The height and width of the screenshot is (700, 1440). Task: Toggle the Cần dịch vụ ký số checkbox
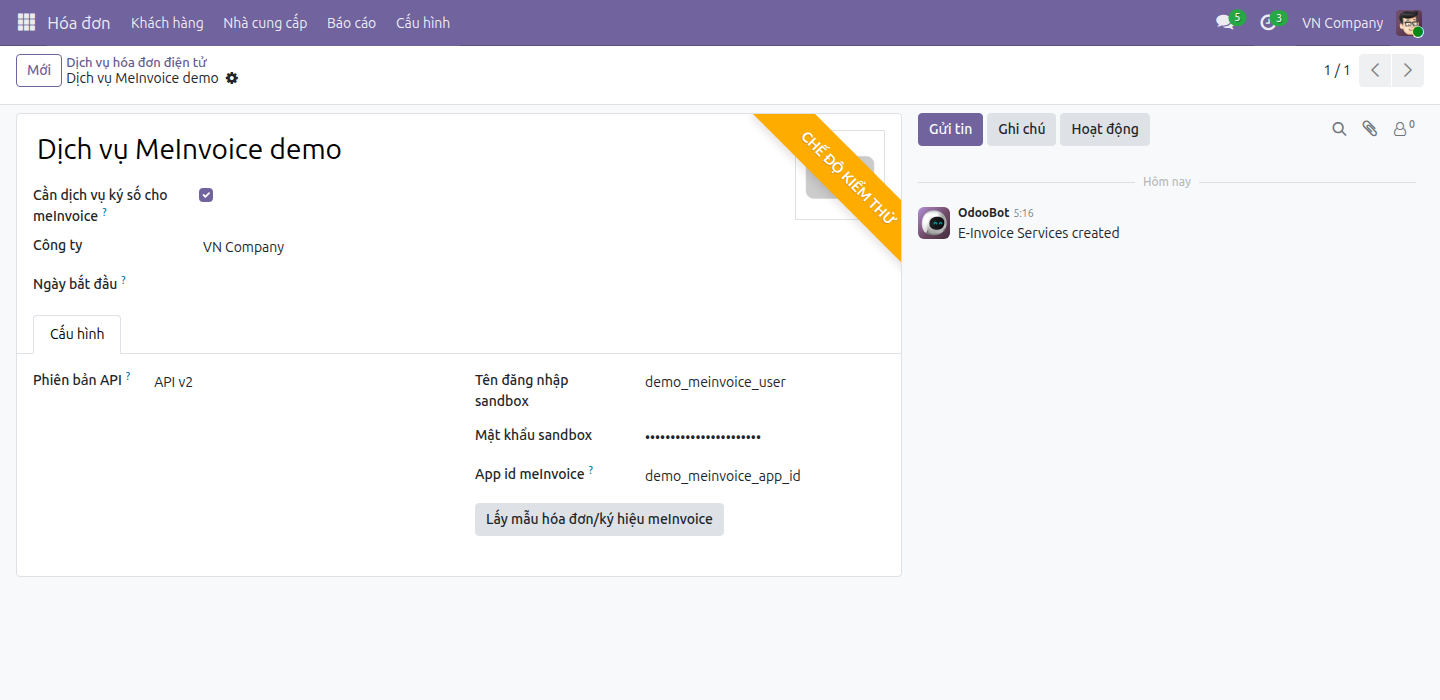206,195
